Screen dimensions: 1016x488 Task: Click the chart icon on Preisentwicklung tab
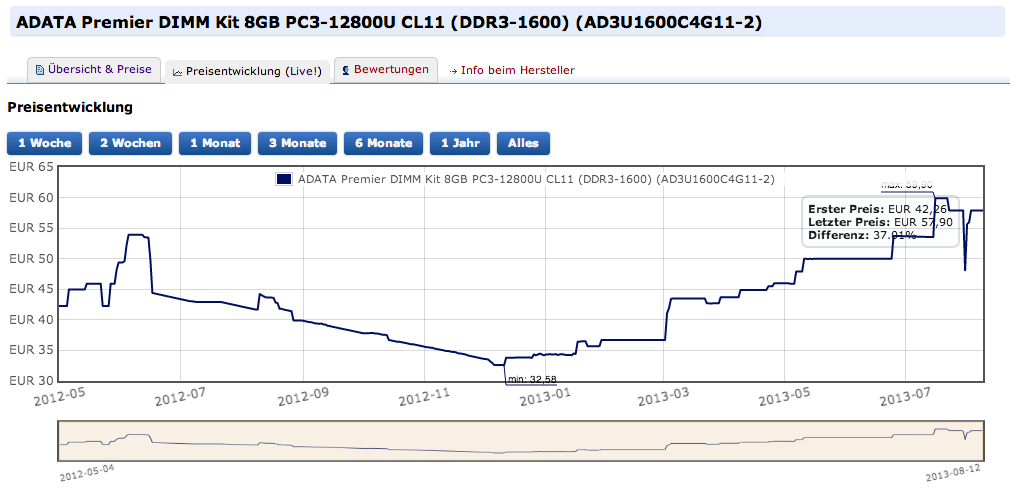click(178, 72)
